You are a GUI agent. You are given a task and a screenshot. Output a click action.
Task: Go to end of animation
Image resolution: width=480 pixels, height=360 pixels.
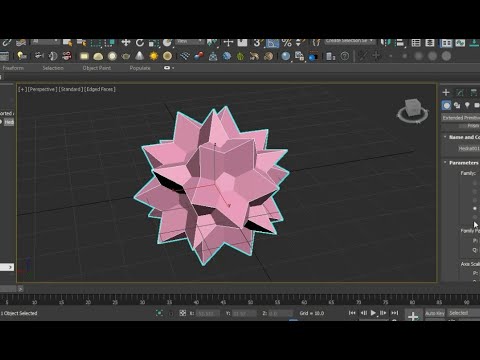tap(395, 313)
